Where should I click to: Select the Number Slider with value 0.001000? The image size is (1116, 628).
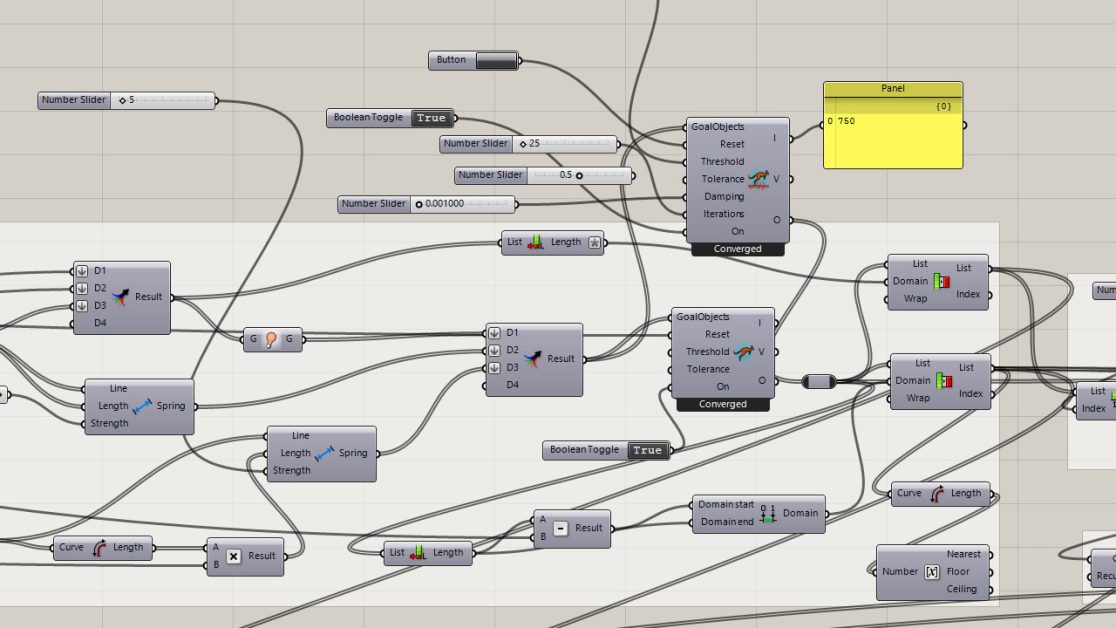pyautogui.click(x=464, y=204)
